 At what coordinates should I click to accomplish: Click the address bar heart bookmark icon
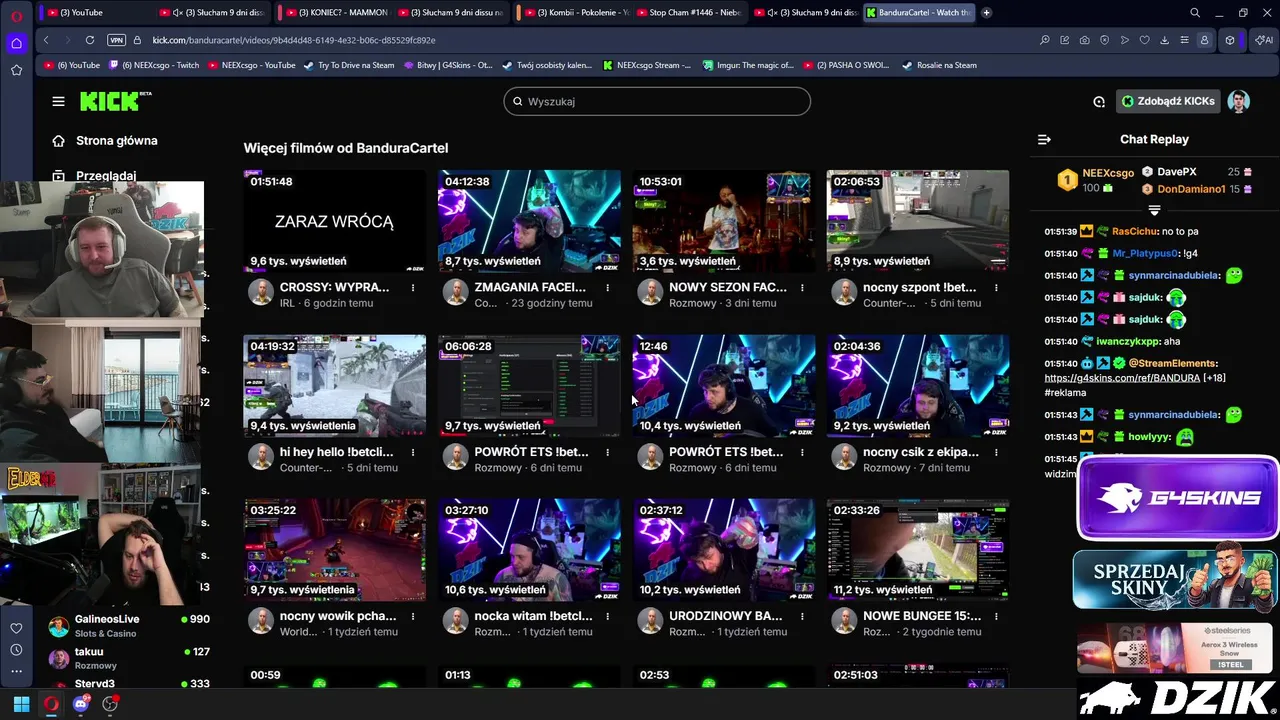1144,40
